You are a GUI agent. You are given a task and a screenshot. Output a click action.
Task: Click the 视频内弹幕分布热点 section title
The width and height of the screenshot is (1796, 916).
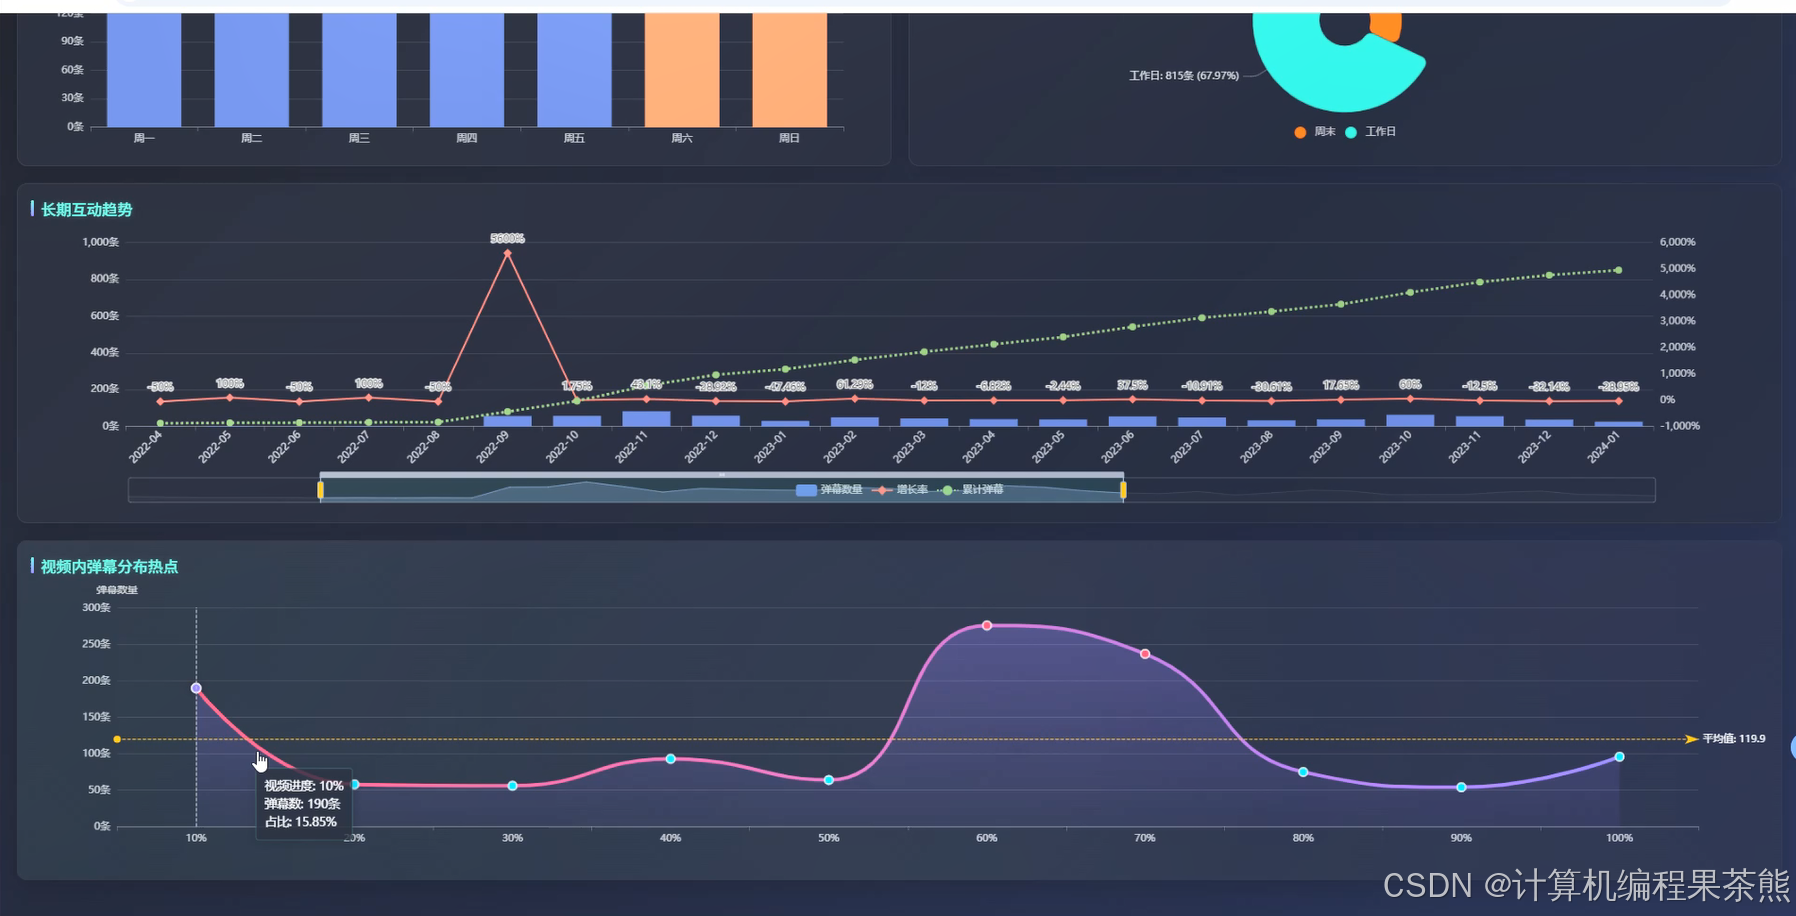point(109,567)
